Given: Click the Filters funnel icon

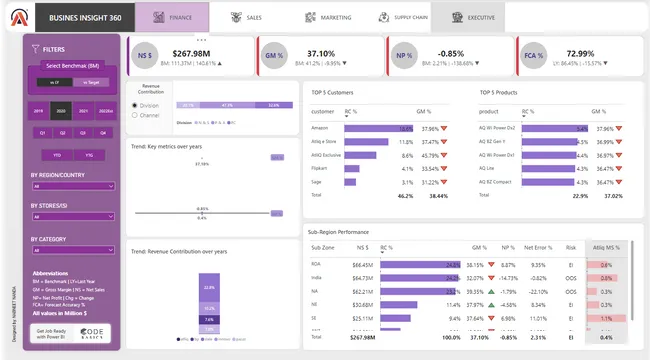Looking at the screenshot, I should coord(36,49).
